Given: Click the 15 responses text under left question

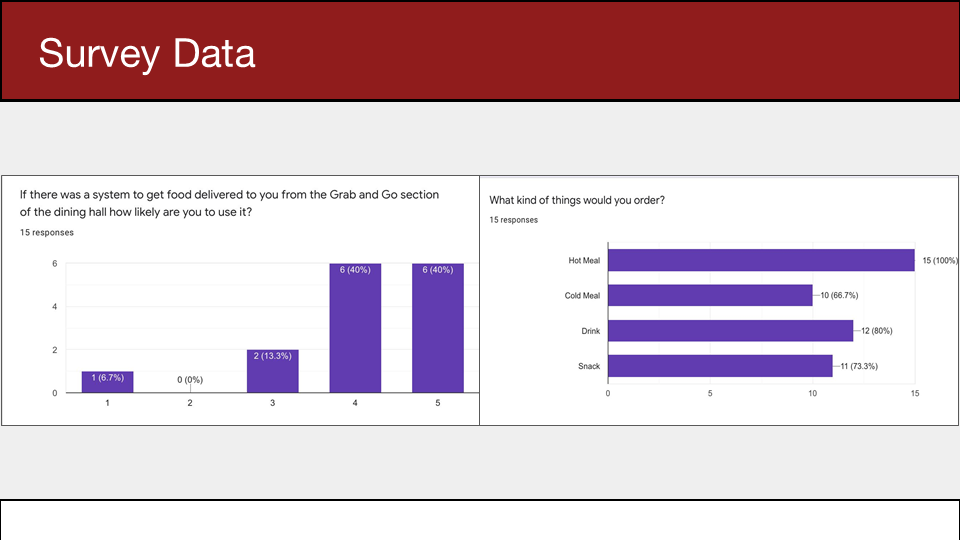Looking at the screenshot, I should (47, 233).
